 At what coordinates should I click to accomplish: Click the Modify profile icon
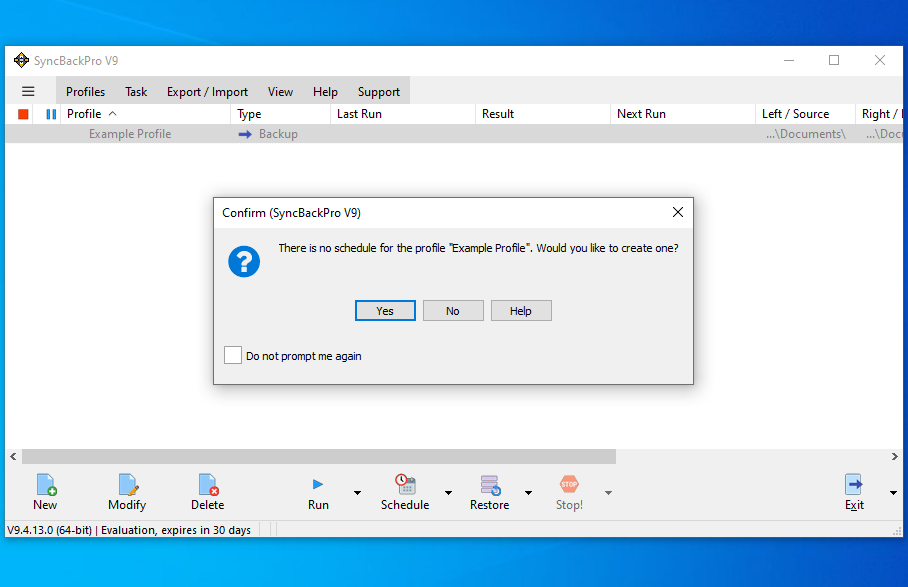coord(127,485)
